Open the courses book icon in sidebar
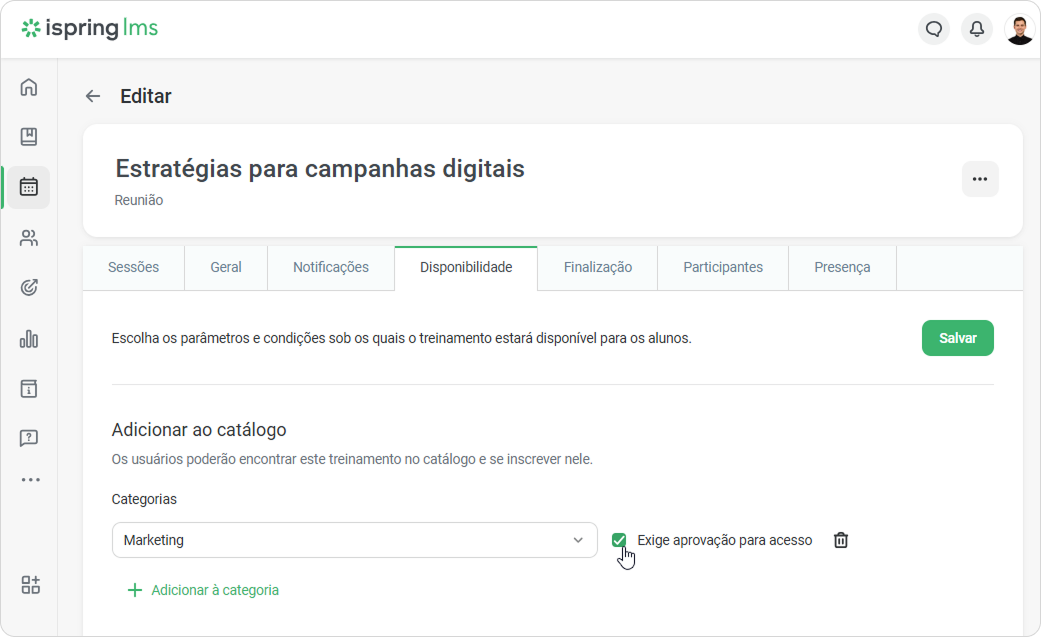The width and height of the screenshot is (1041, 637). point(29,137)
